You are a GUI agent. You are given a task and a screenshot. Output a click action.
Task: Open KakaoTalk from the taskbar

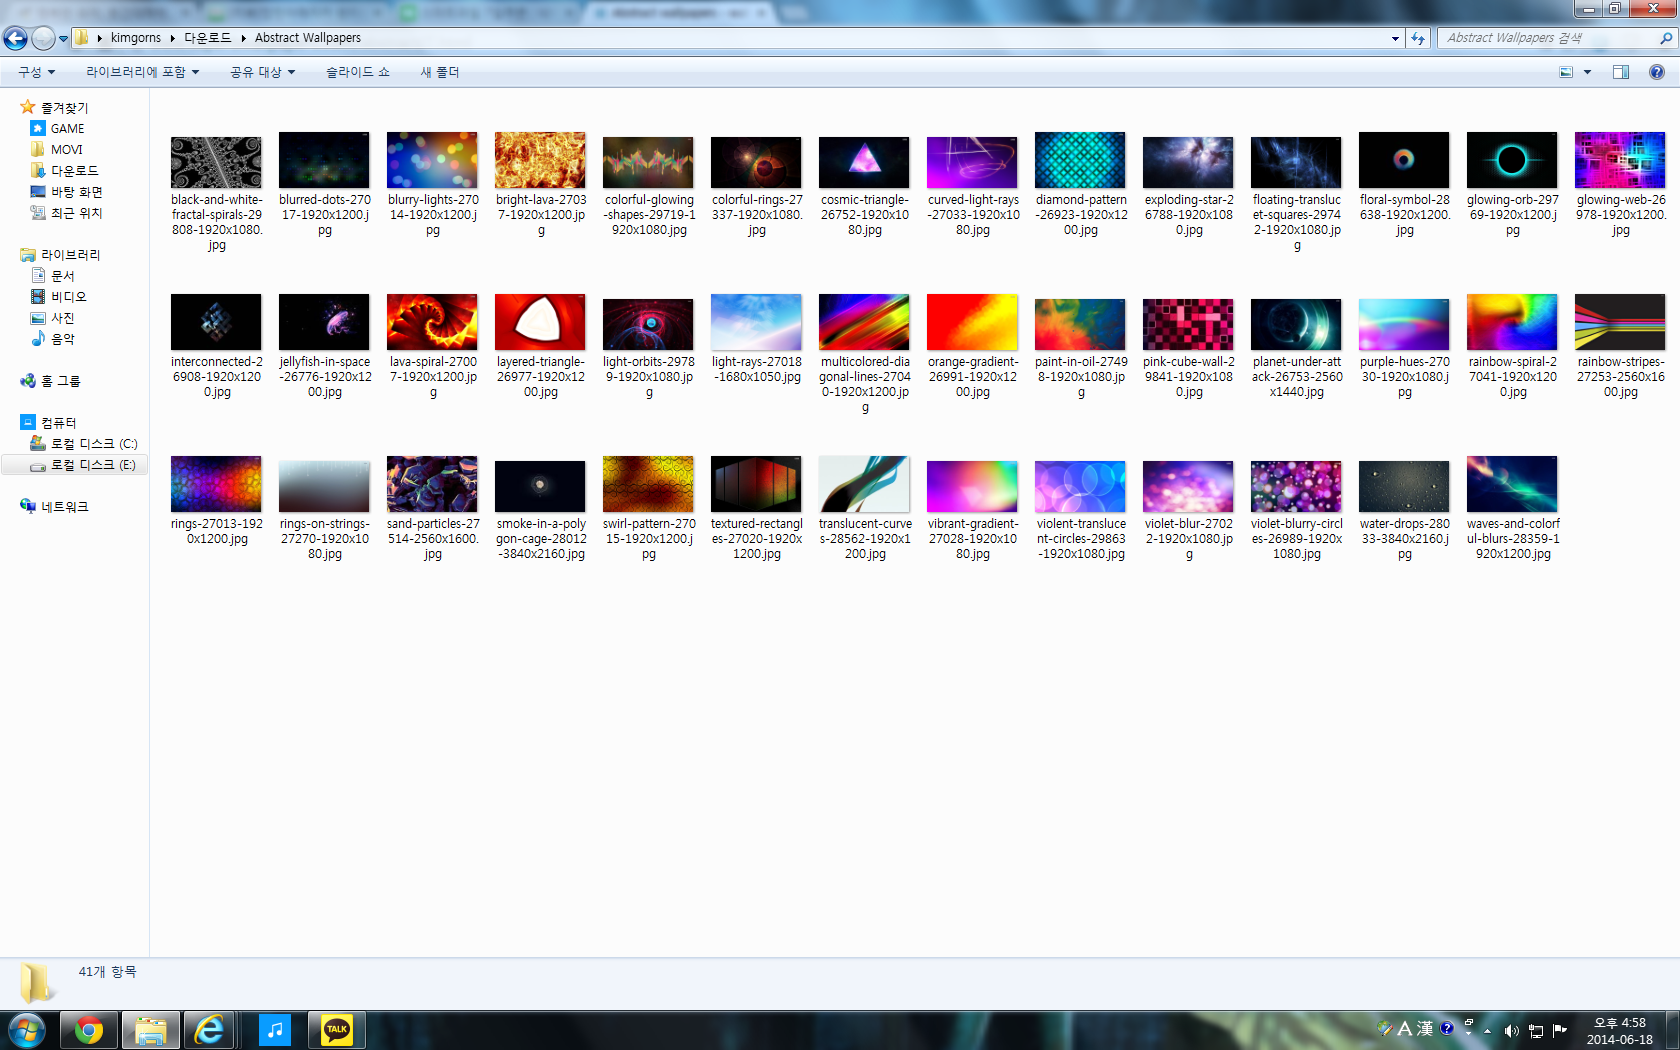coord(337,1030)
